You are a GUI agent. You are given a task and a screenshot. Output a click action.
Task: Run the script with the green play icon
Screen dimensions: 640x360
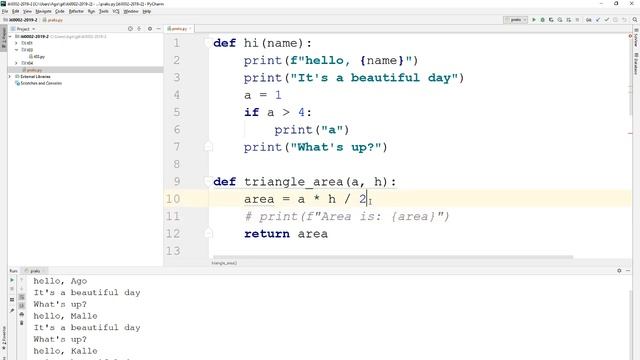click(533, 20)
